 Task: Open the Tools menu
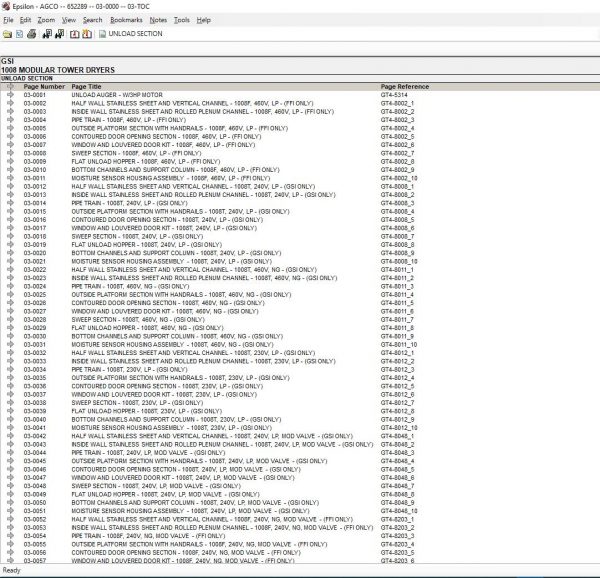(x=181, y=20)
